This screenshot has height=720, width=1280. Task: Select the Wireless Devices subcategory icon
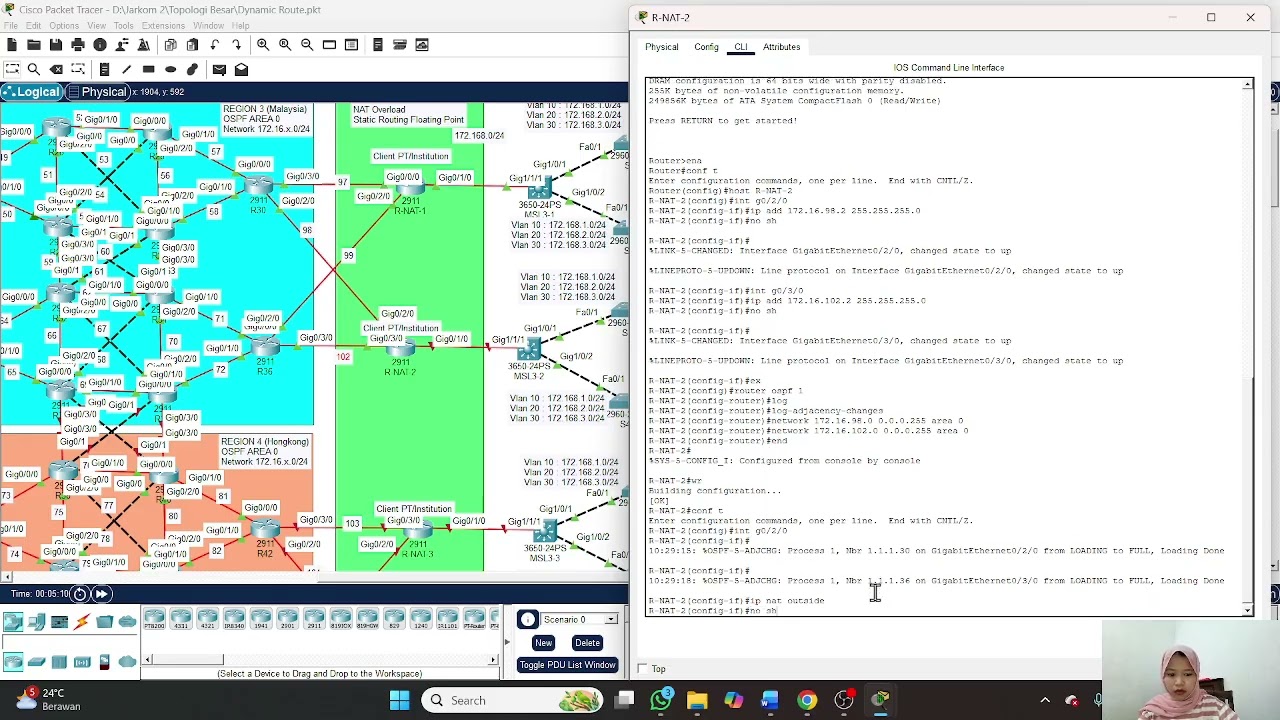[82, 661]
